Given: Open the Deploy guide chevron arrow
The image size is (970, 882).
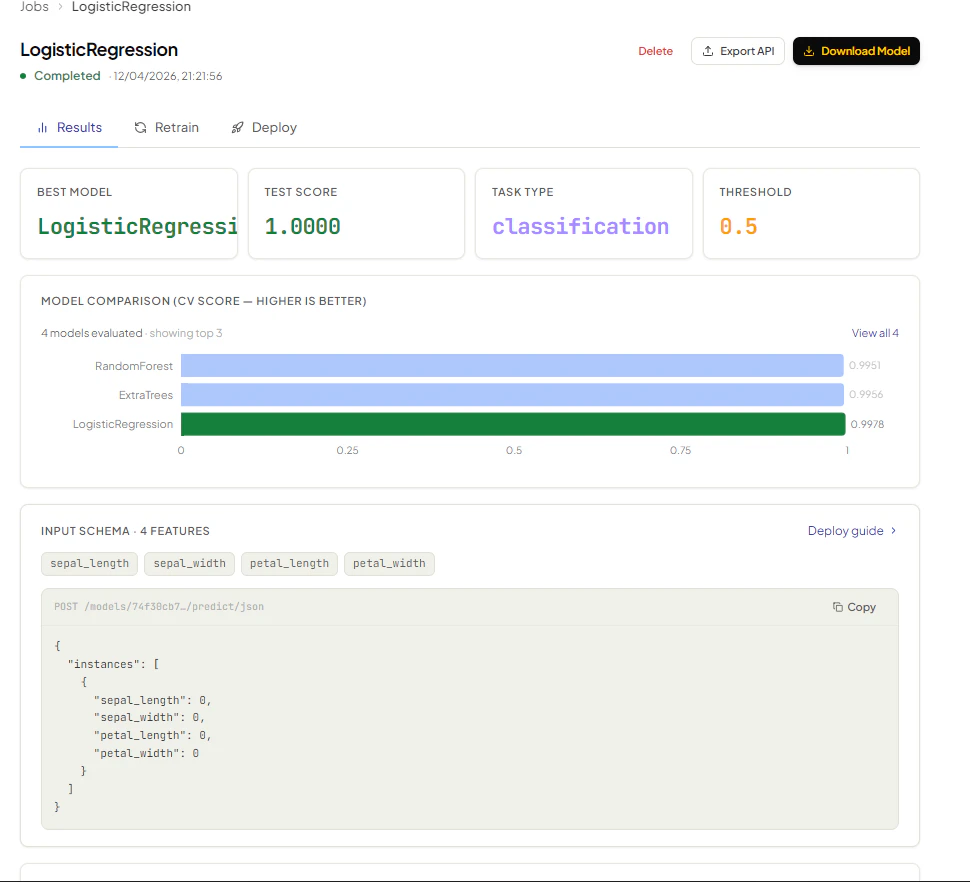Looking at the screenshot, I should 893,531.
